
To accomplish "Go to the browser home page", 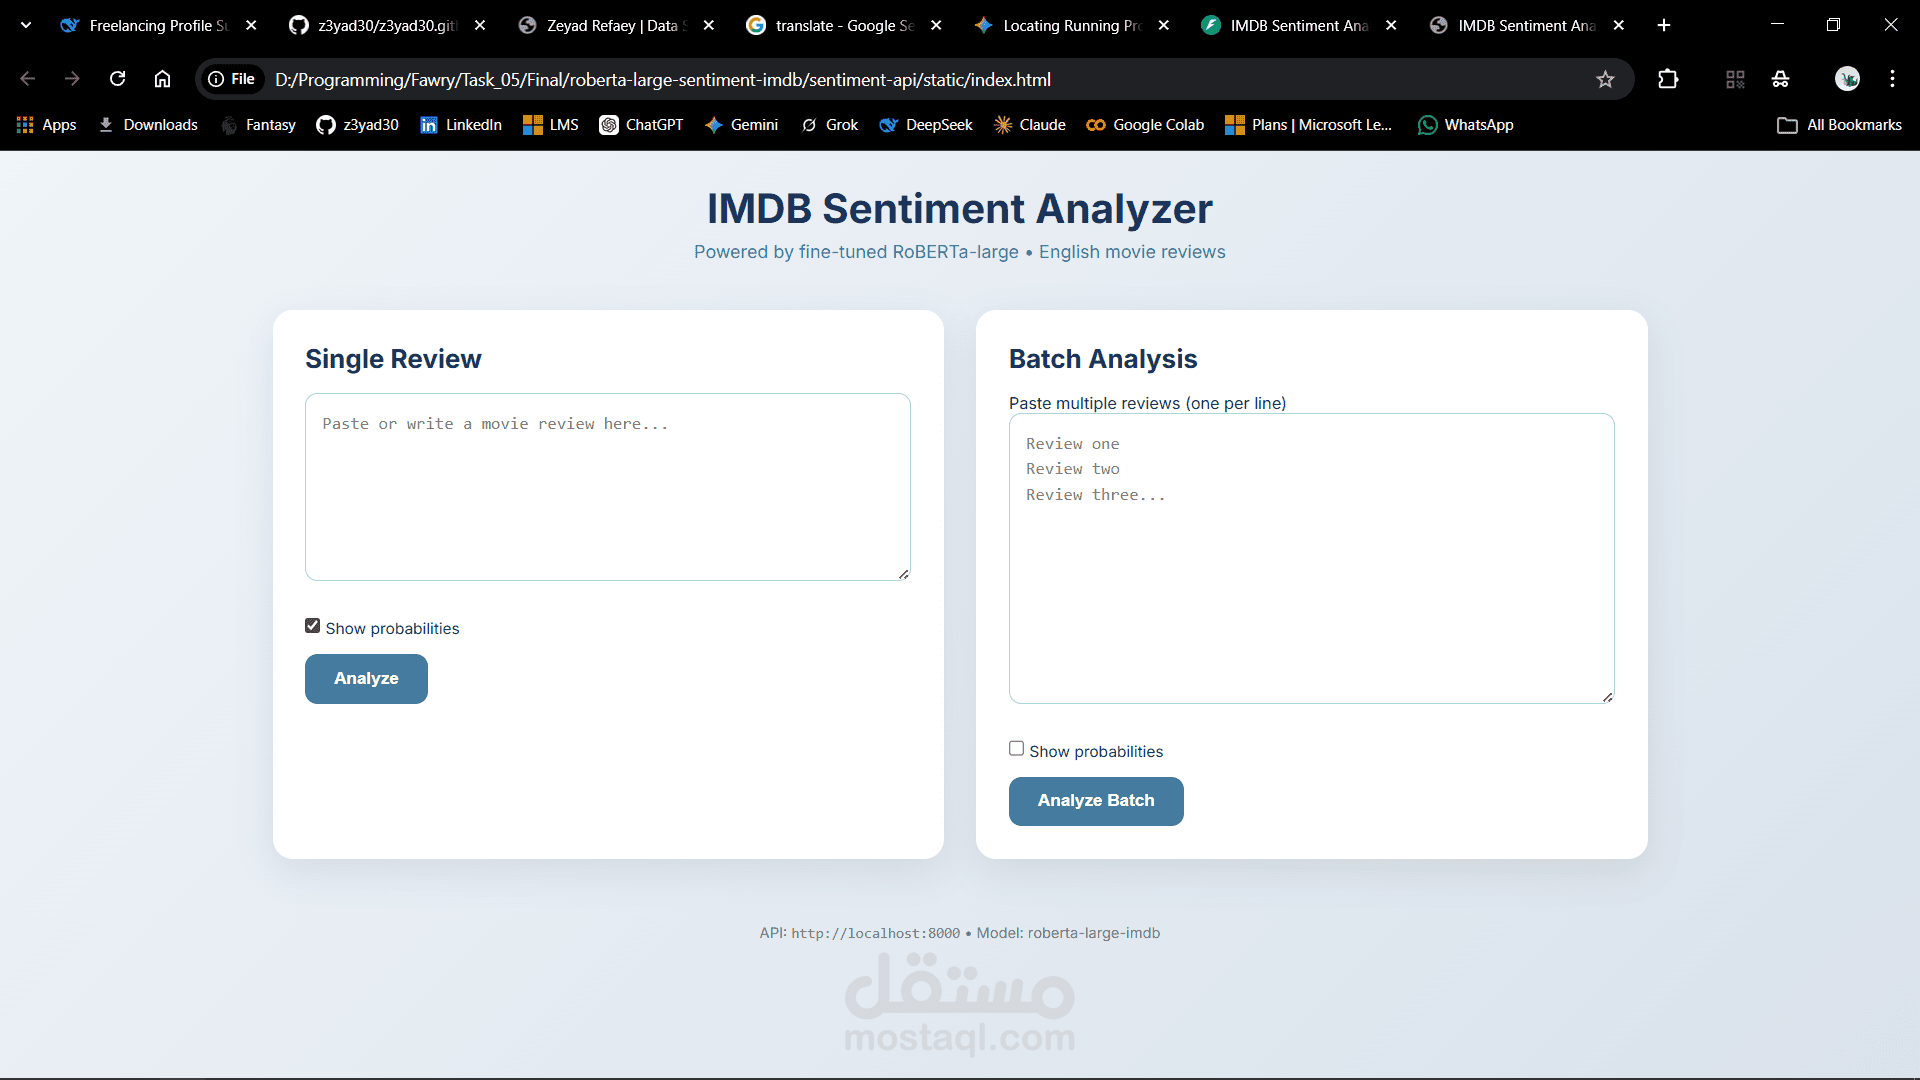I will (x=162, y=79).
